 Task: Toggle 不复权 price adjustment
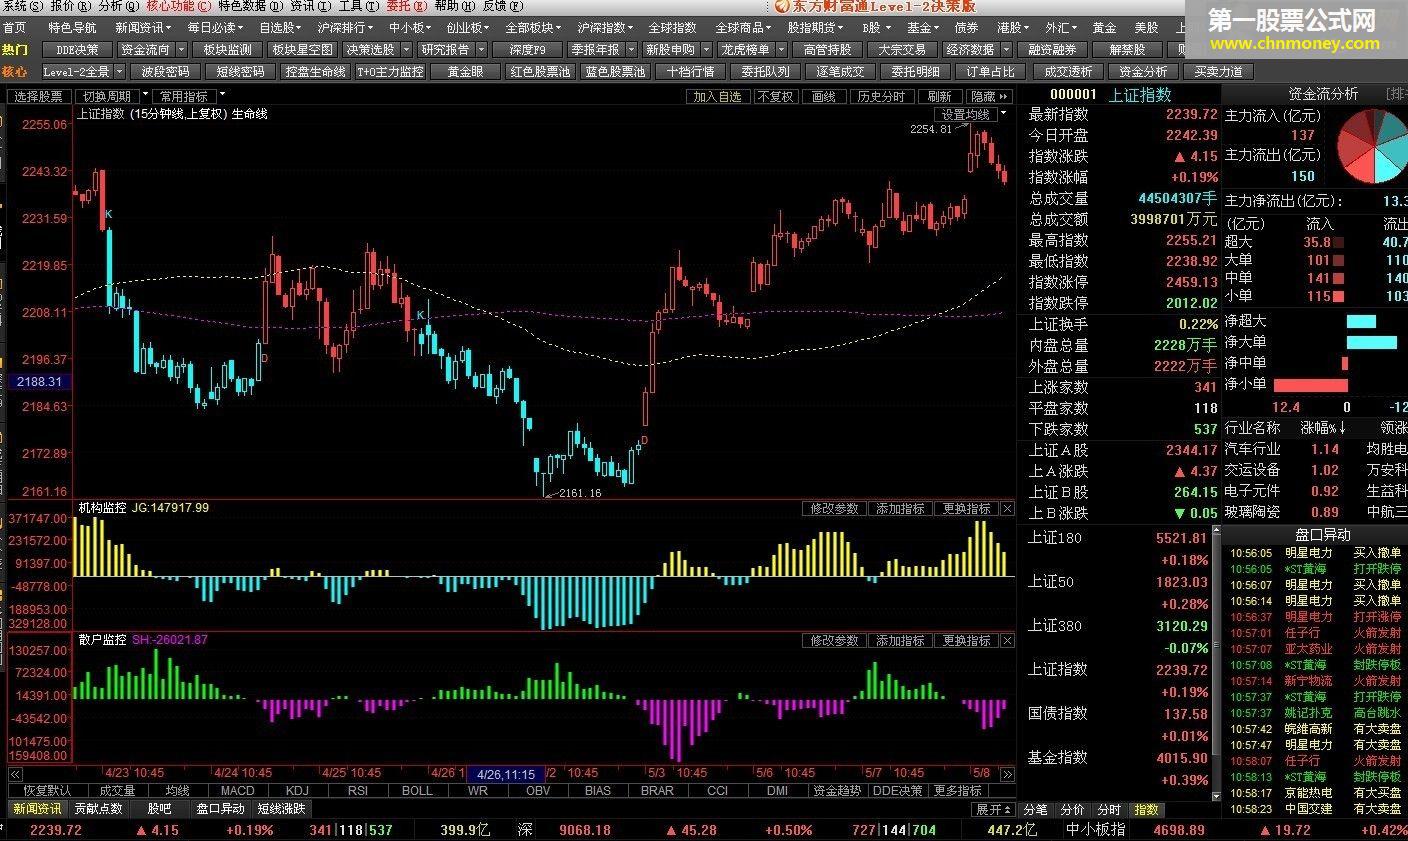tap(775, 96)
